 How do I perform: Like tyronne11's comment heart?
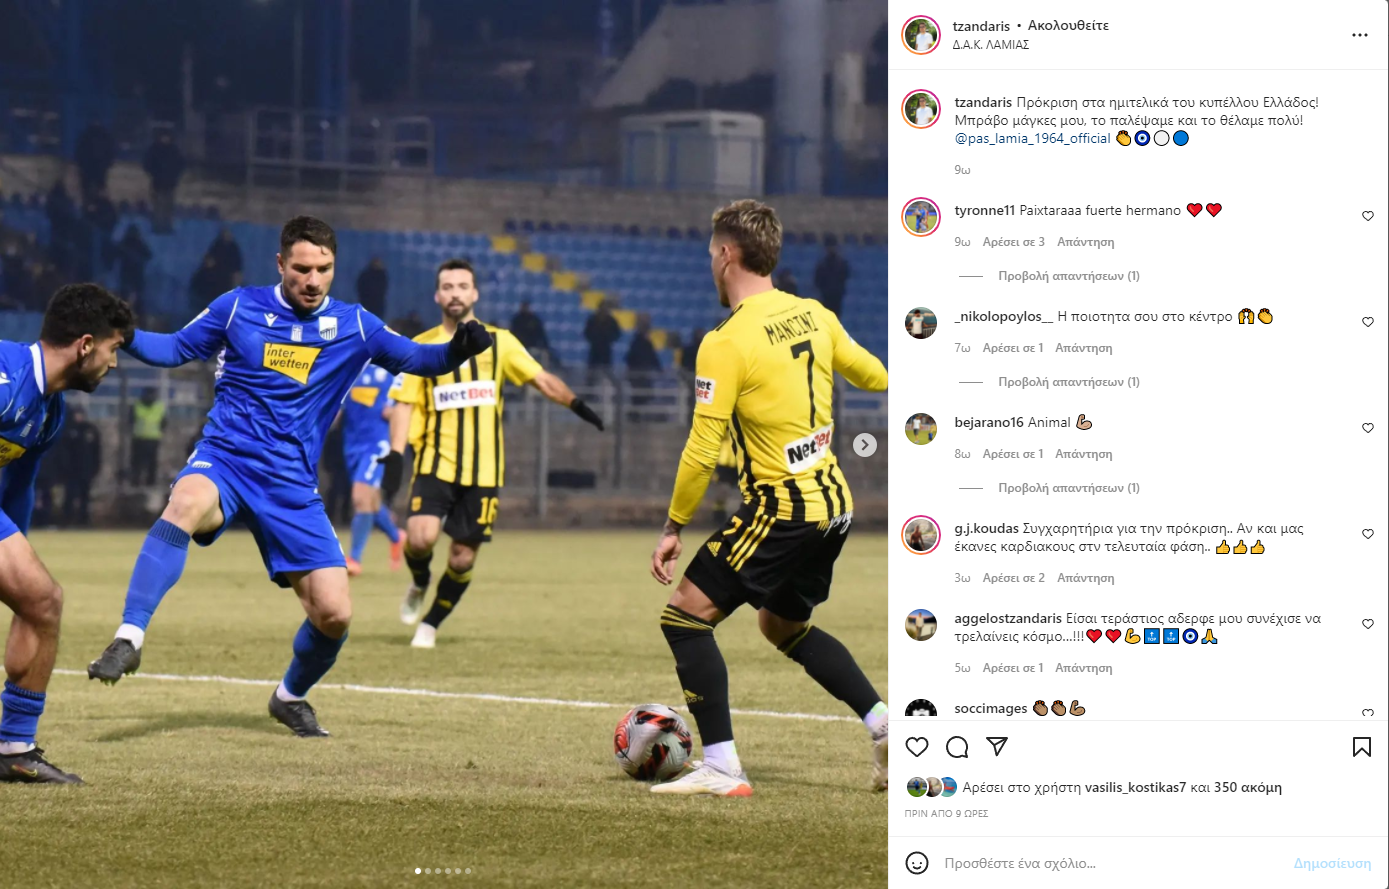coord(1368,216)
